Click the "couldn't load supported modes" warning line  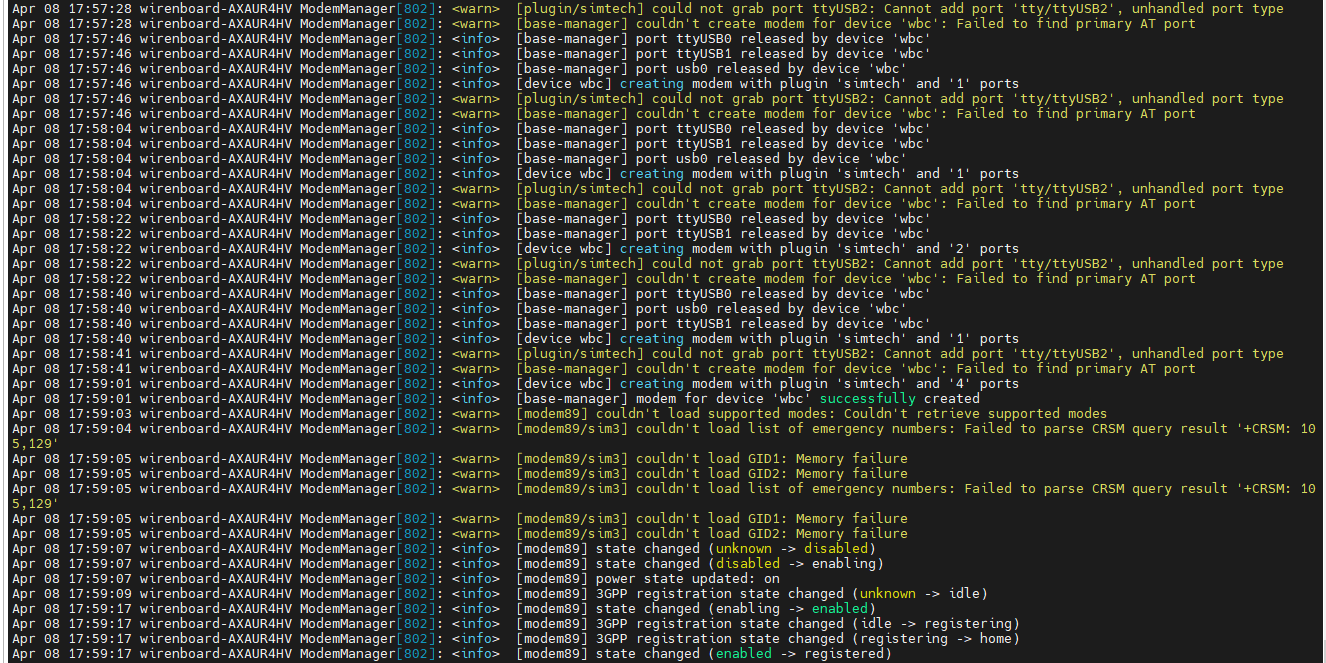811,414
